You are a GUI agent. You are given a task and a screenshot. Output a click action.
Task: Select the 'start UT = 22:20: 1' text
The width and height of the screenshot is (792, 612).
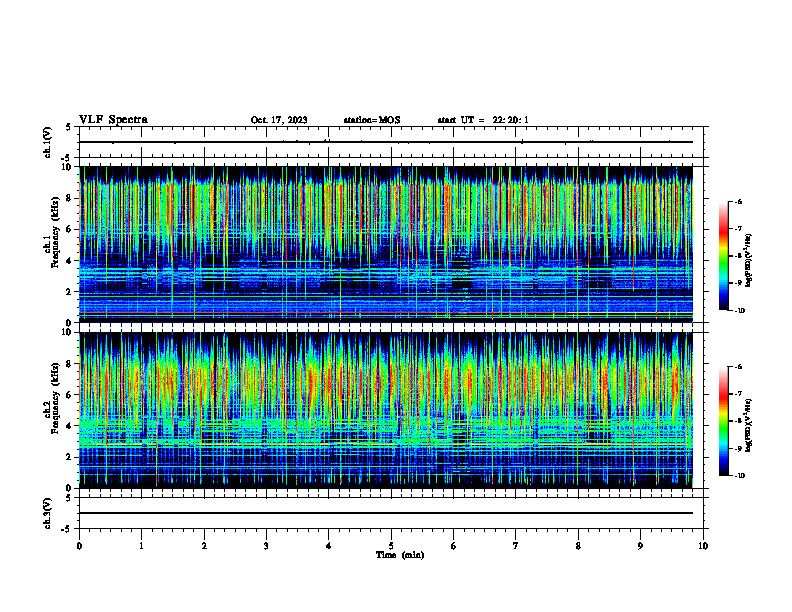(x=483, y=120)
